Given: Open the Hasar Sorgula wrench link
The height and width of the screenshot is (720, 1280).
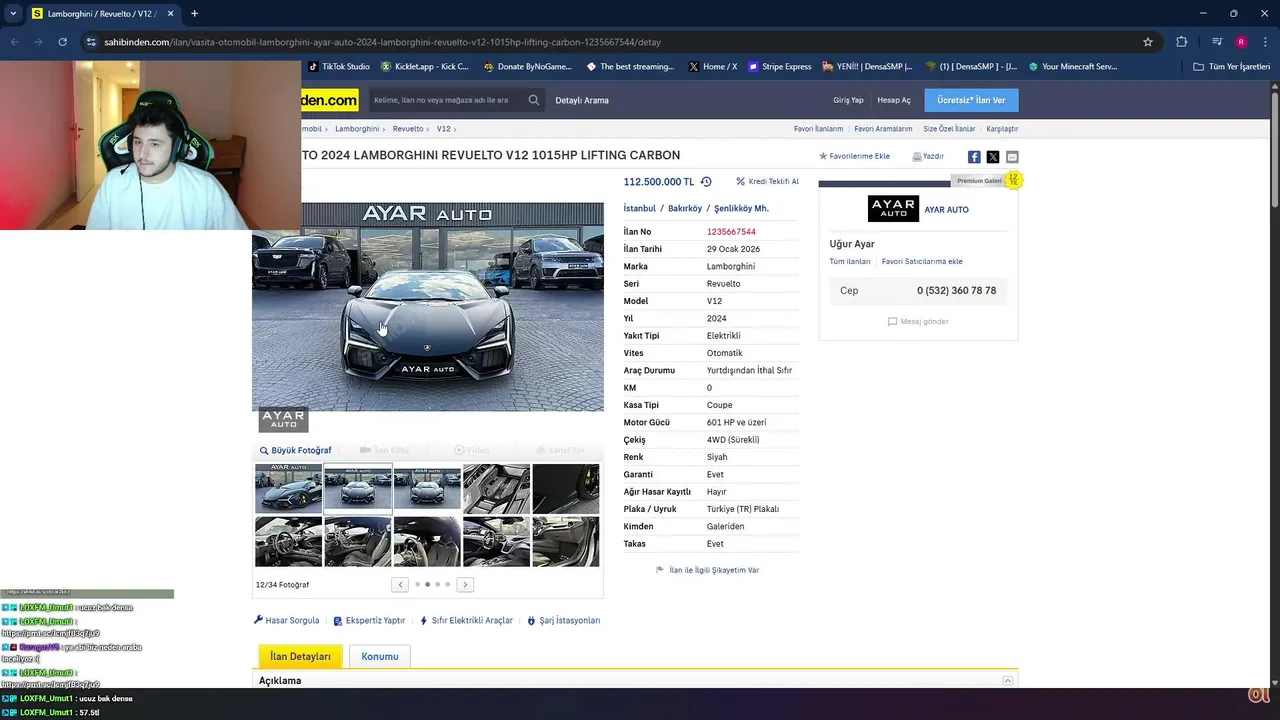Looking at the screenshot, I should 287,620.
